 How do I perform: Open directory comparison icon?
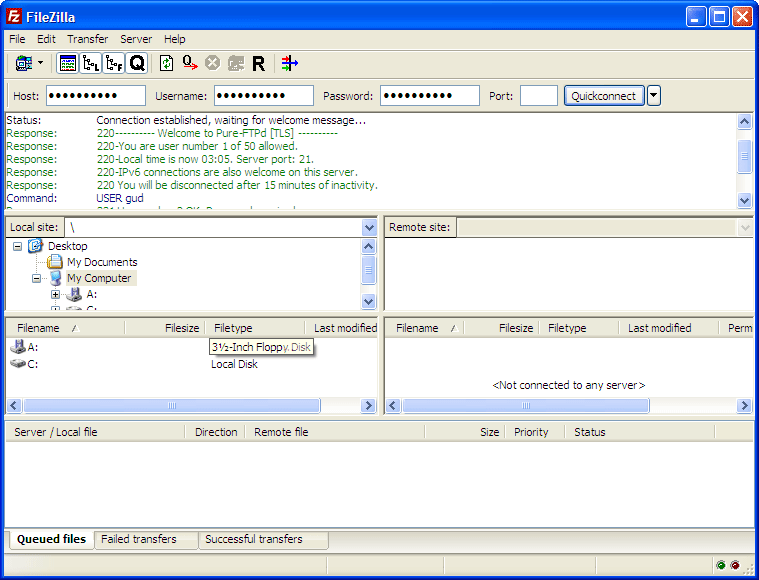click(x=289, y=63)
